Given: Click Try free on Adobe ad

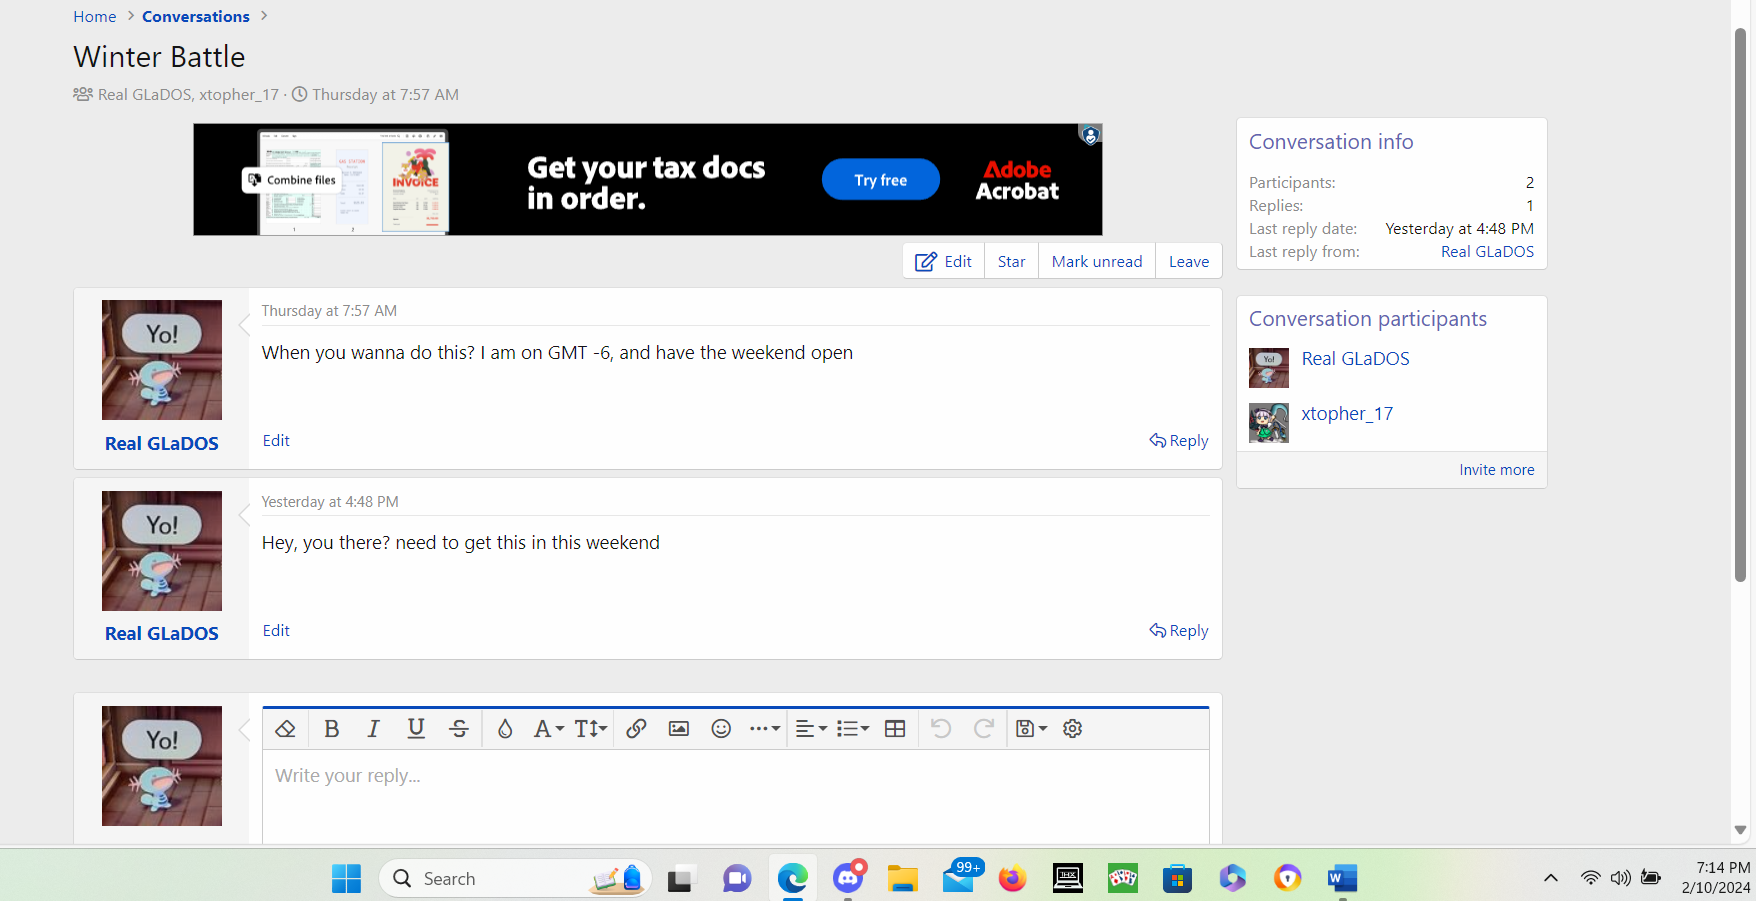Looking at the screenshot, I should click(x=880, y=180).
